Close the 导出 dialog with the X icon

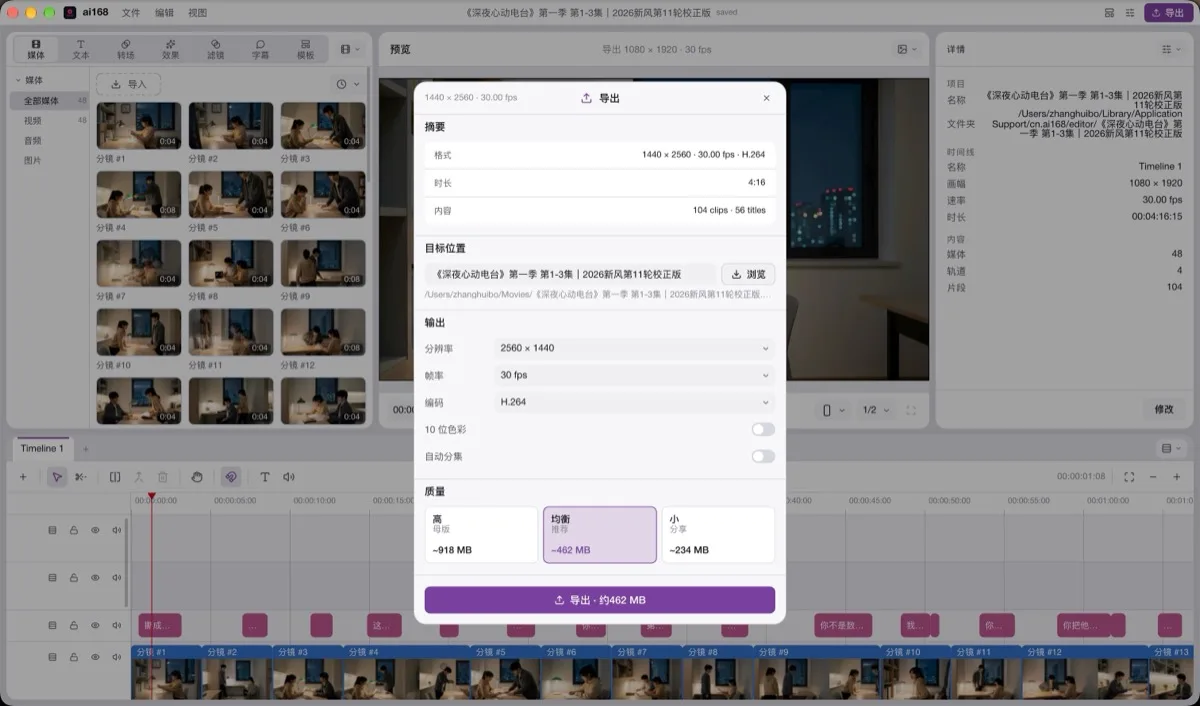[766, 98]
